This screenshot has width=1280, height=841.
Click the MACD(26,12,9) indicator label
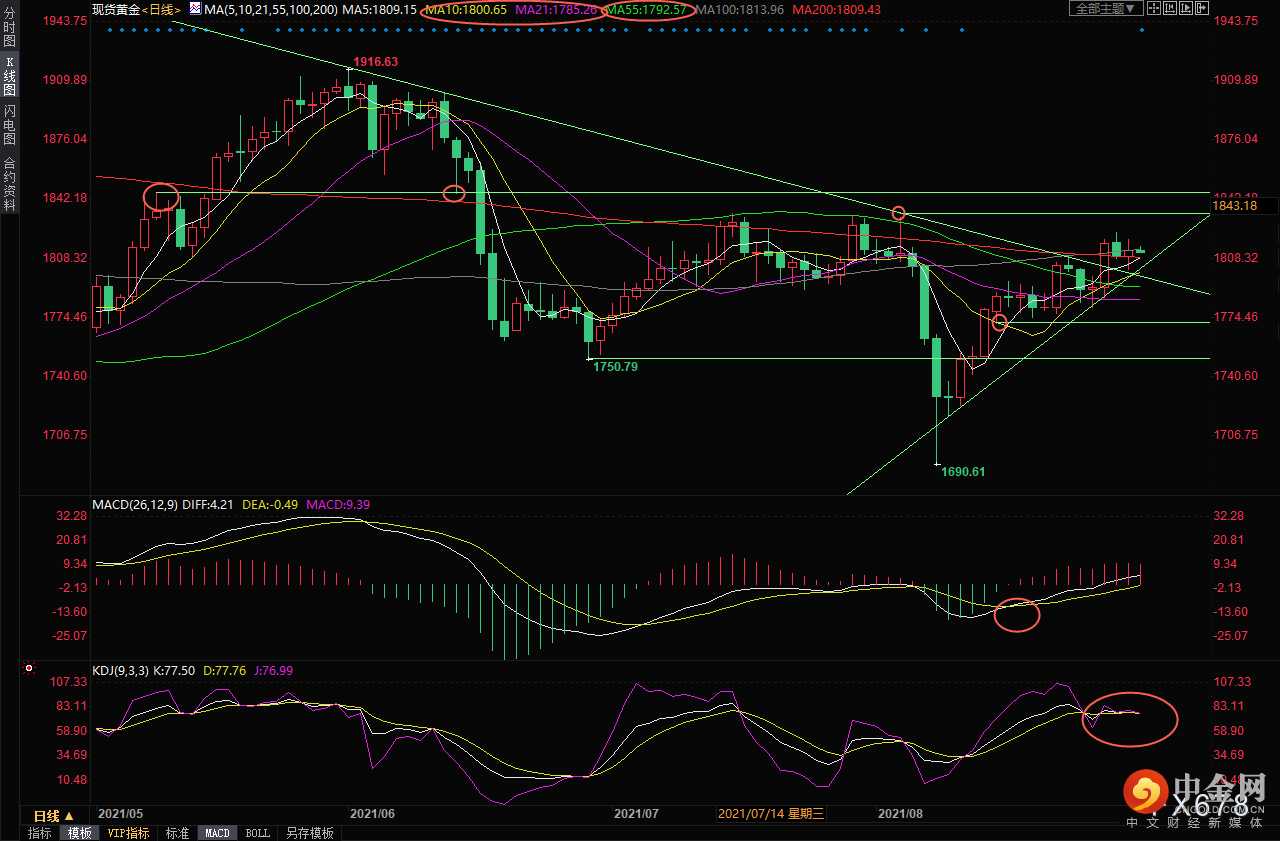pos(135,505)
